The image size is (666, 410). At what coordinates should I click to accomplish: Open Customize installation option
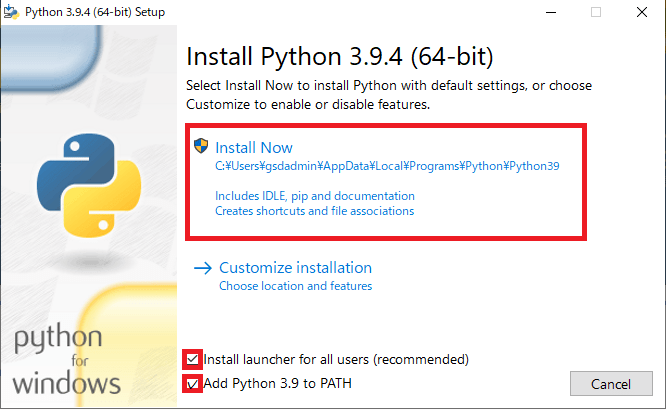295,268
